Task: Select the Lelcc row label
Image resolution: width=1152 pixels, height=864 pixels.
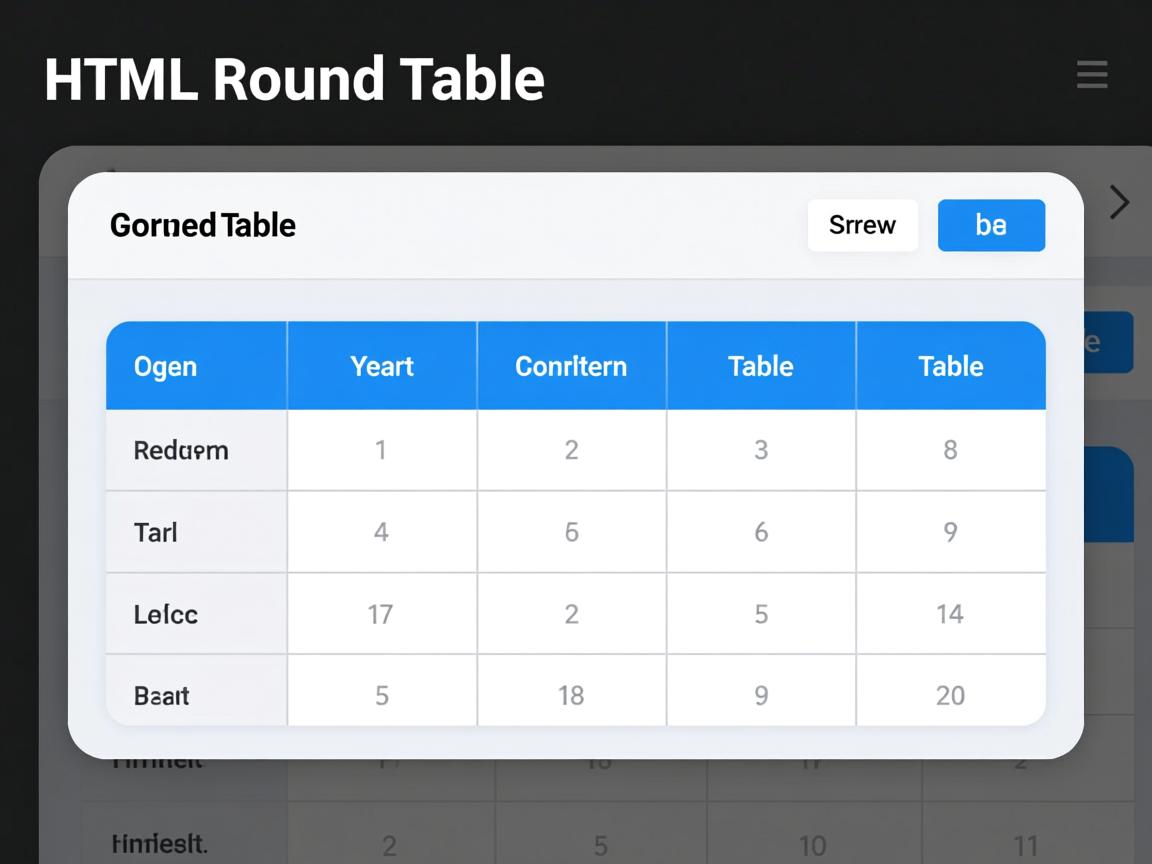Action: click(166, 614)
